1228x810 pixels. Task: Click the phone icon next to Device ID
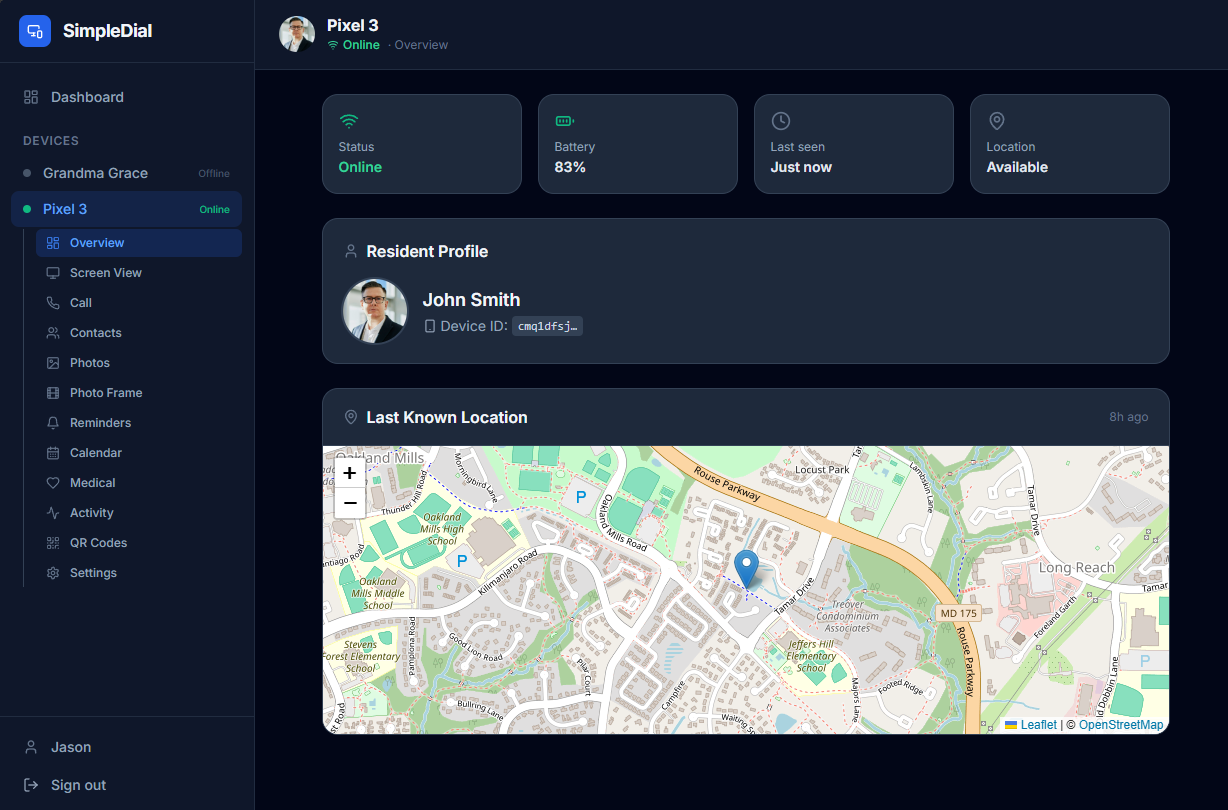coord(430,326)
